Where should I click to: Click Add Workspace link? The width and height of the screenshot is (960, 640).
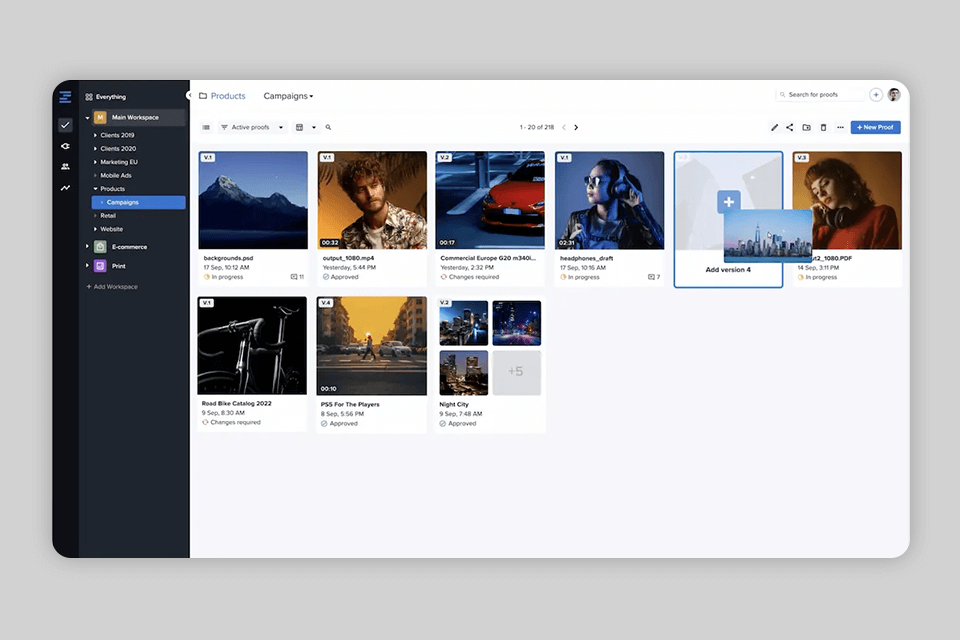(112, 287)
